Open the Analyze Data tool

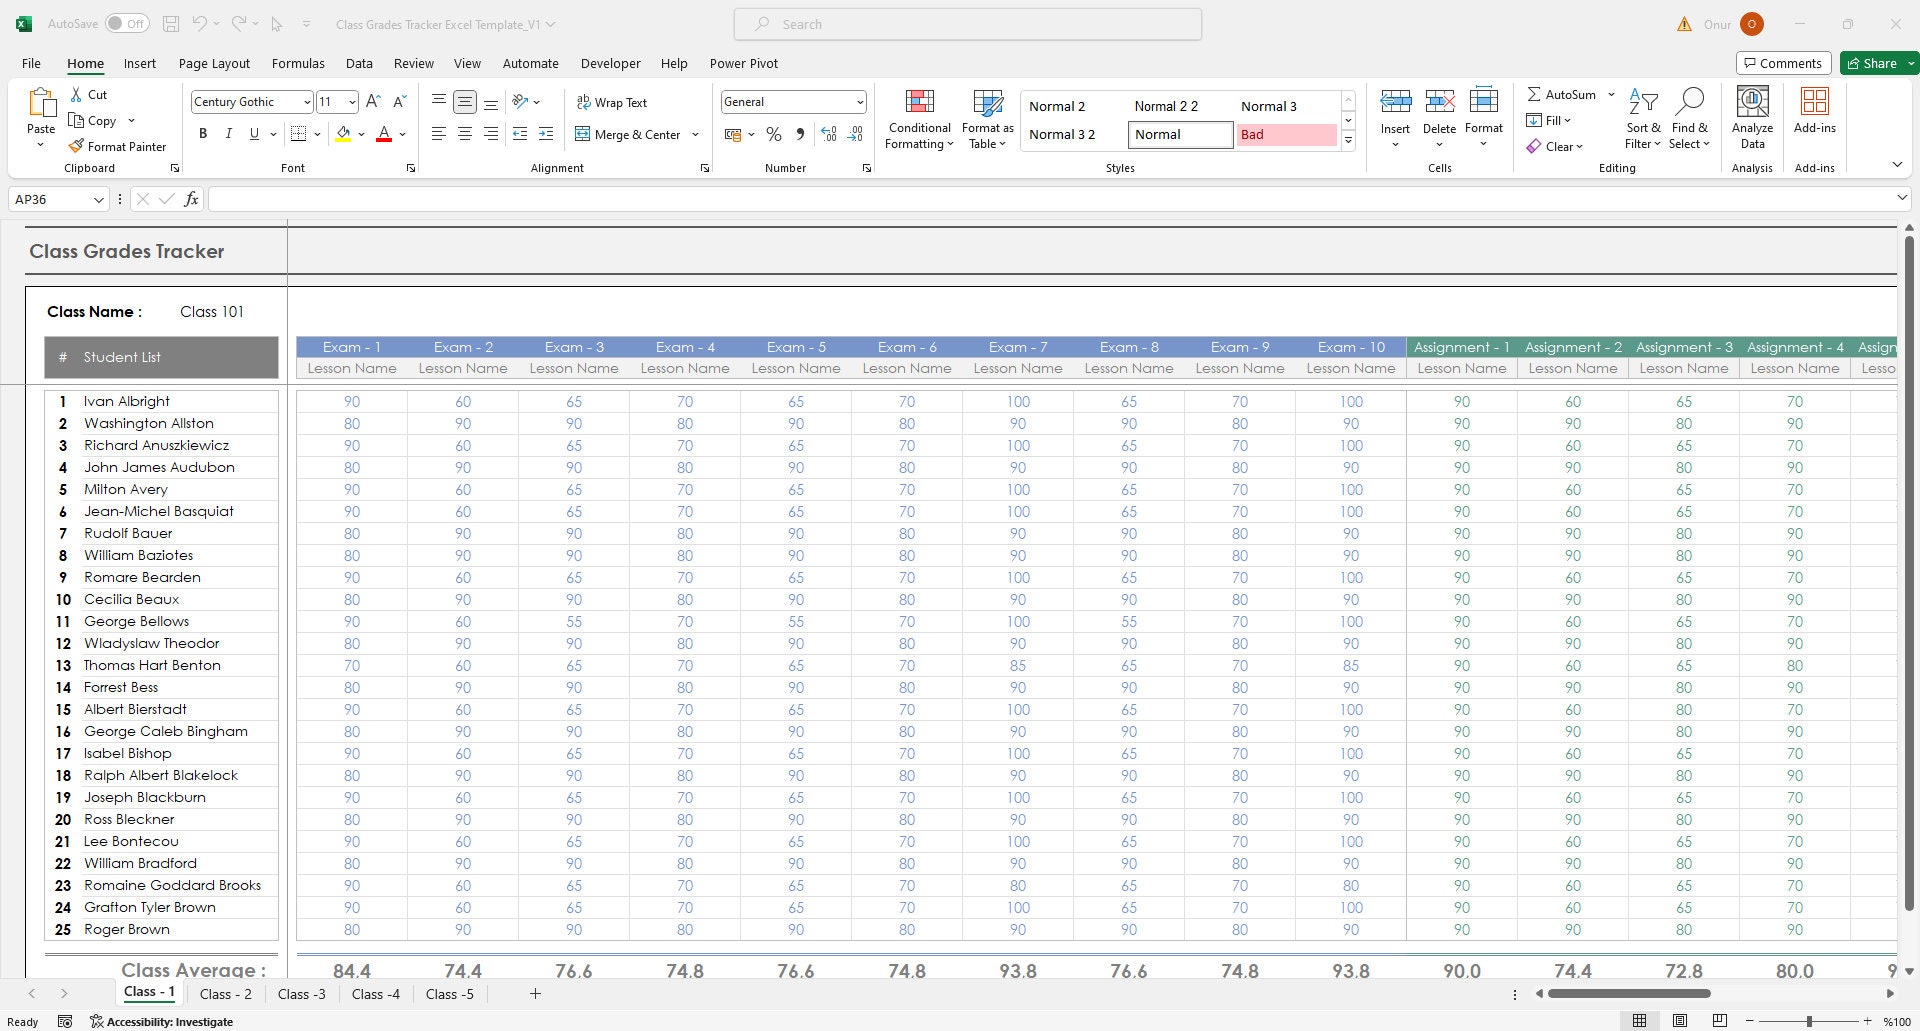(1751, 118)
